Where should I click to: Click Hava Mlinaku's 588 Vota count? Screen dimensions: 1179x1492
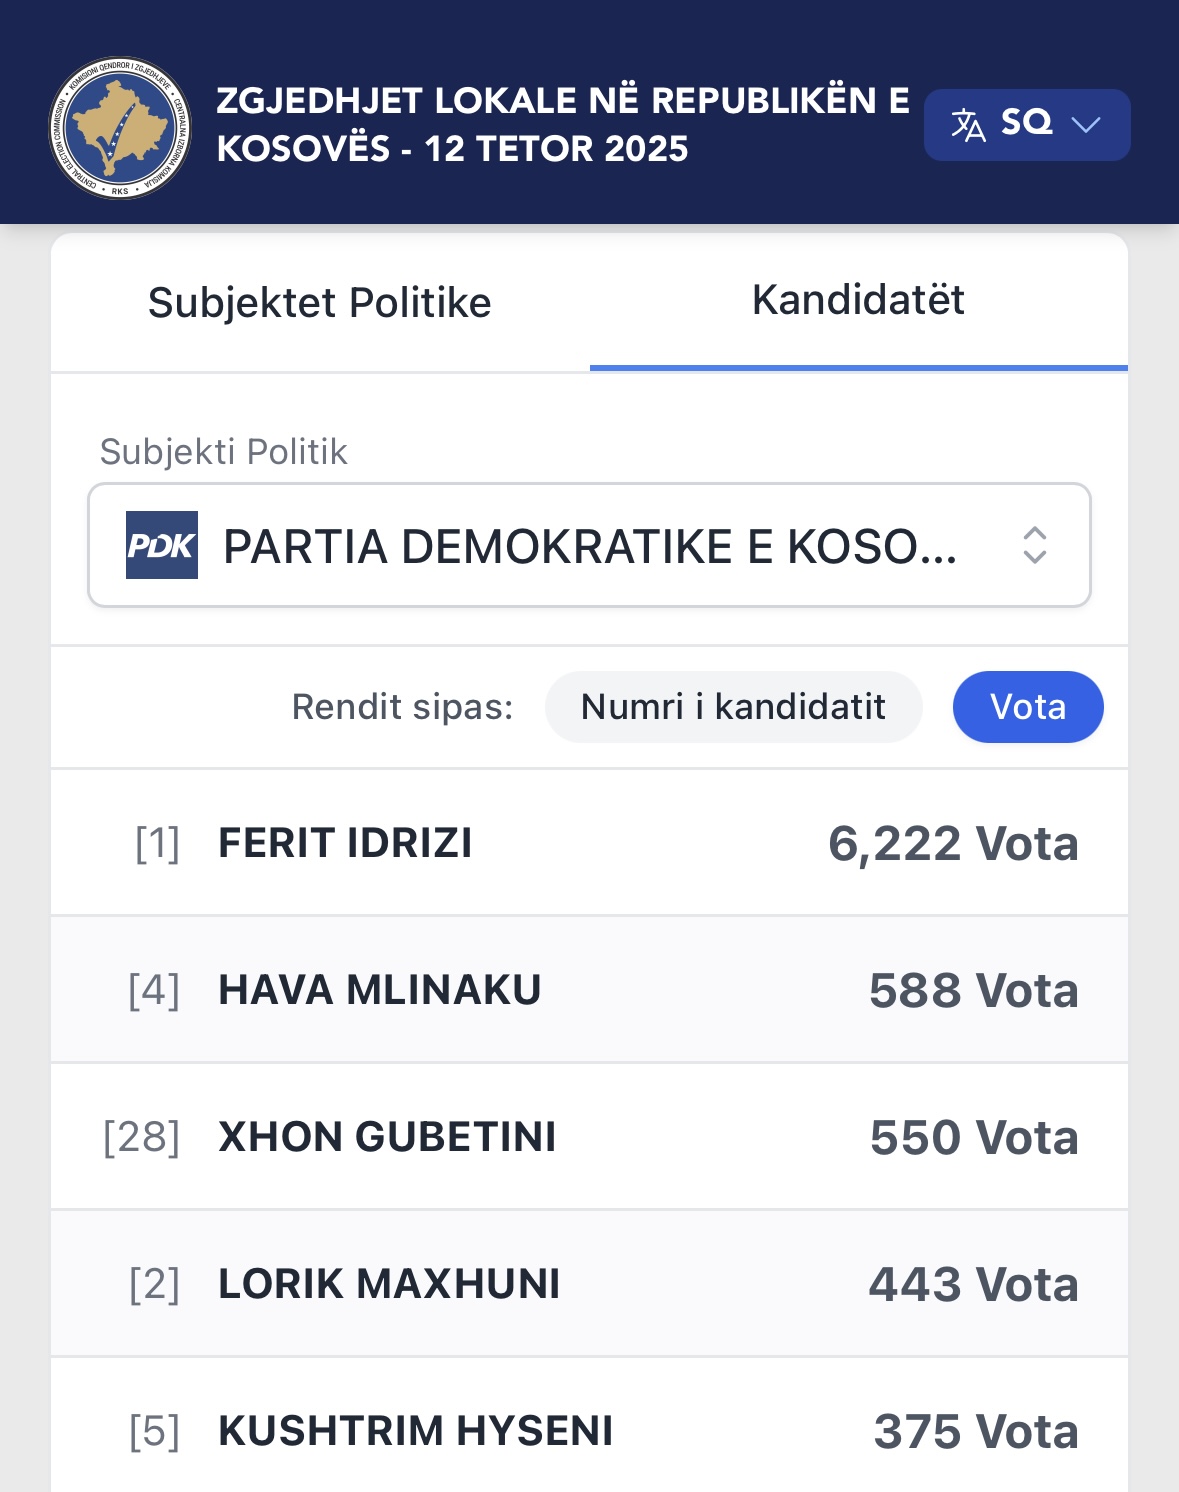(x=973, y=991)
